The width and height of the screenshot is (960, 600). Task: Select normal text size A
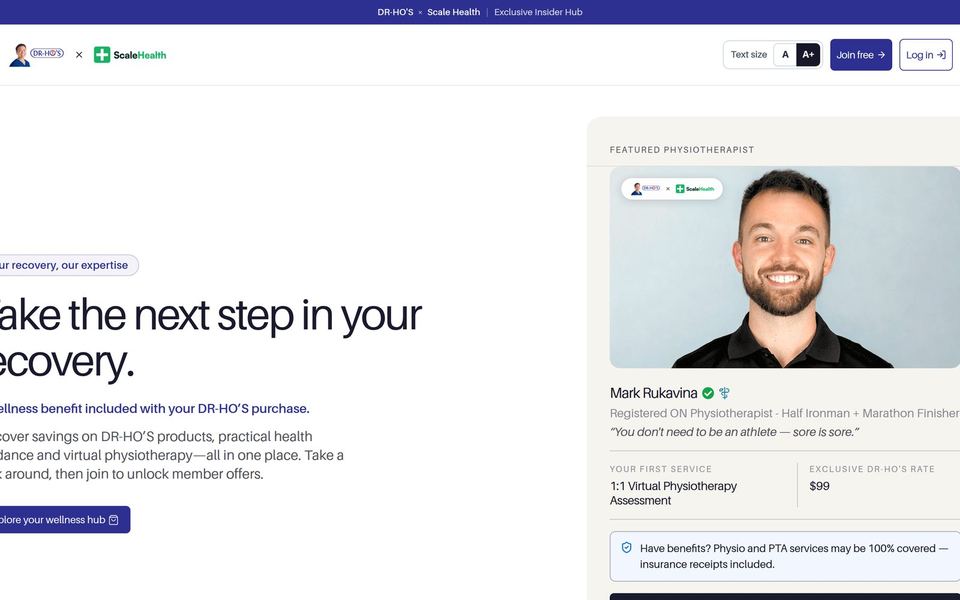tap(785, 54)
